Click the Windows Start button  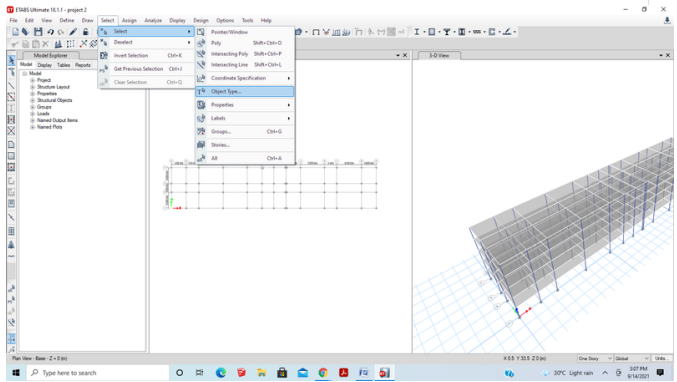click(x=16, y=373)
